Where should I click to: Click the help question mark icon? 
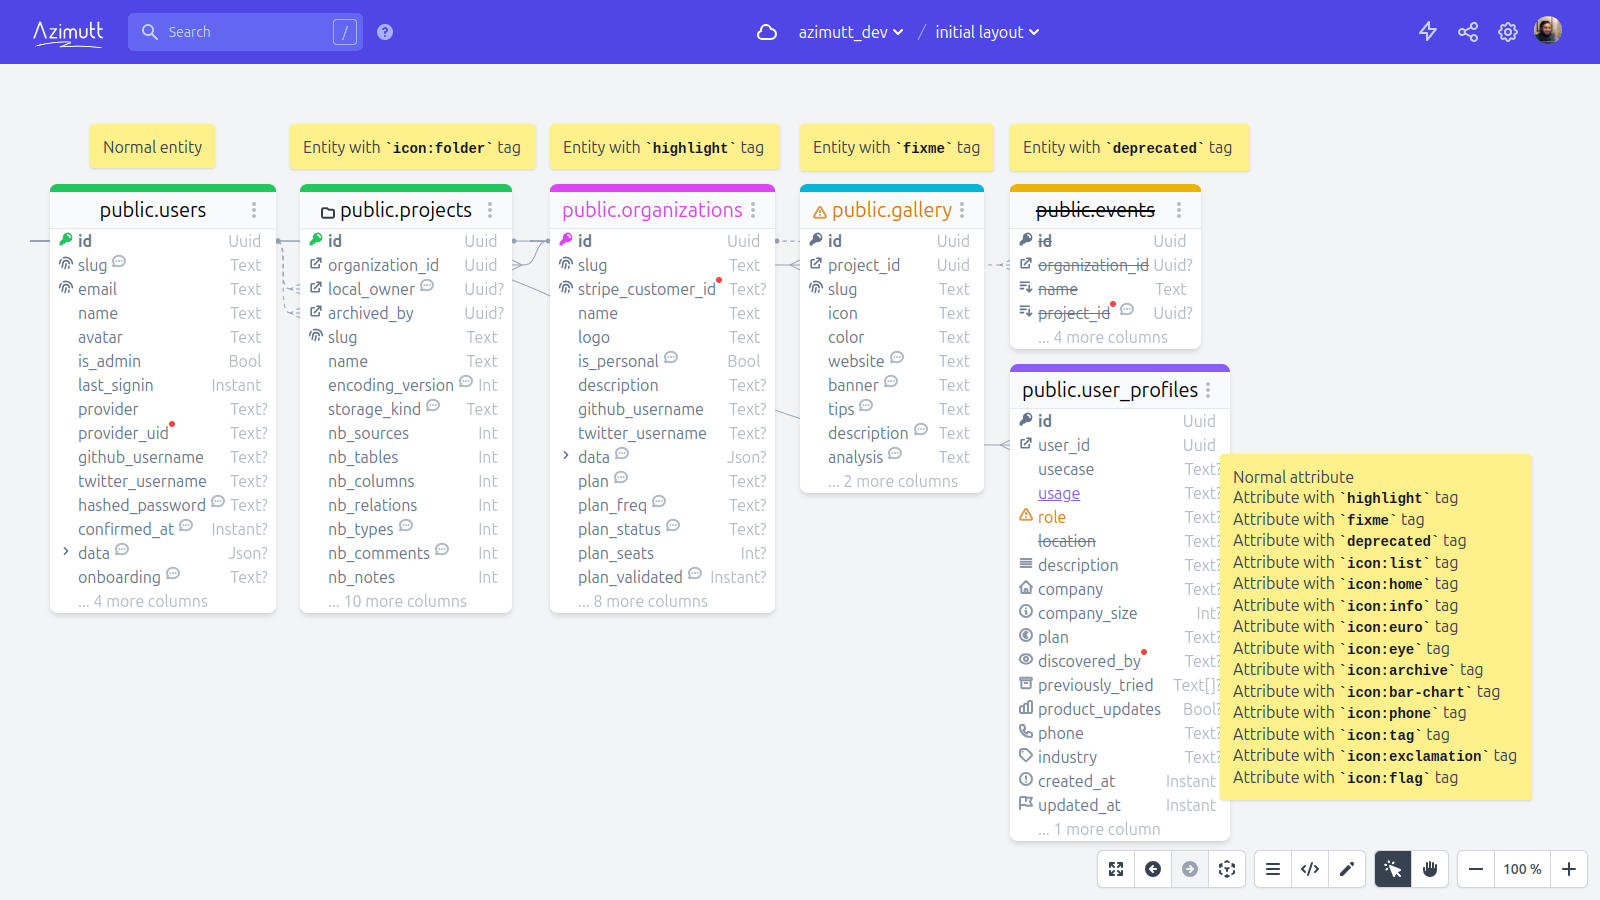click(385, 32)
